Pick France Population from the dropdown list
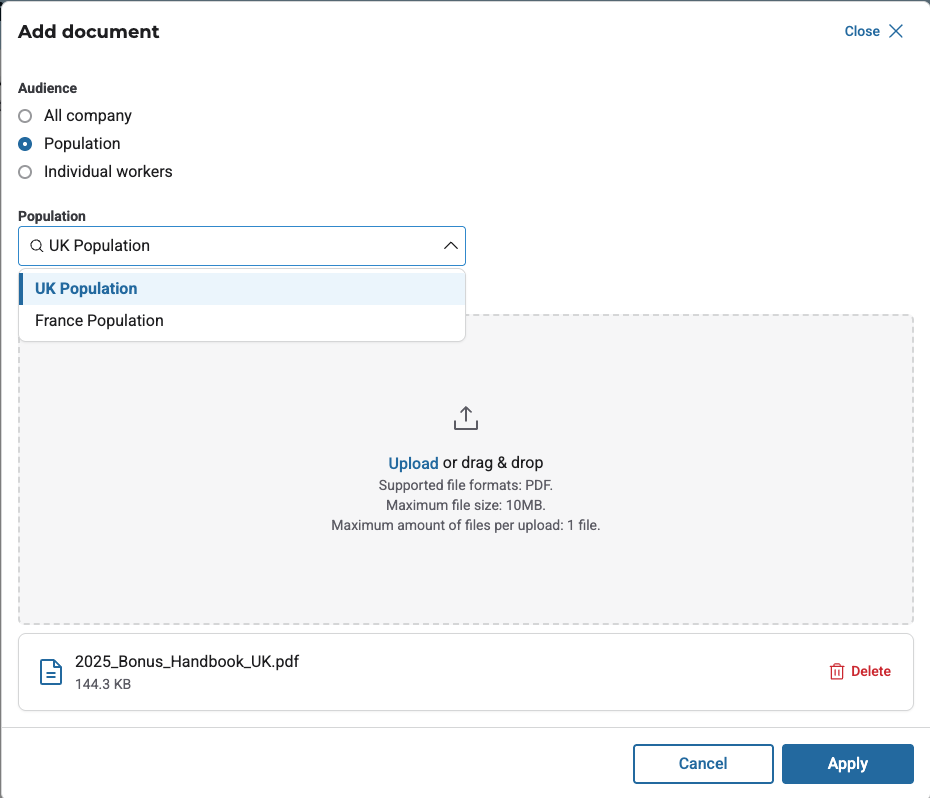Image resolution: width=930 pixels, height=798 pixels. pos(99,321)
